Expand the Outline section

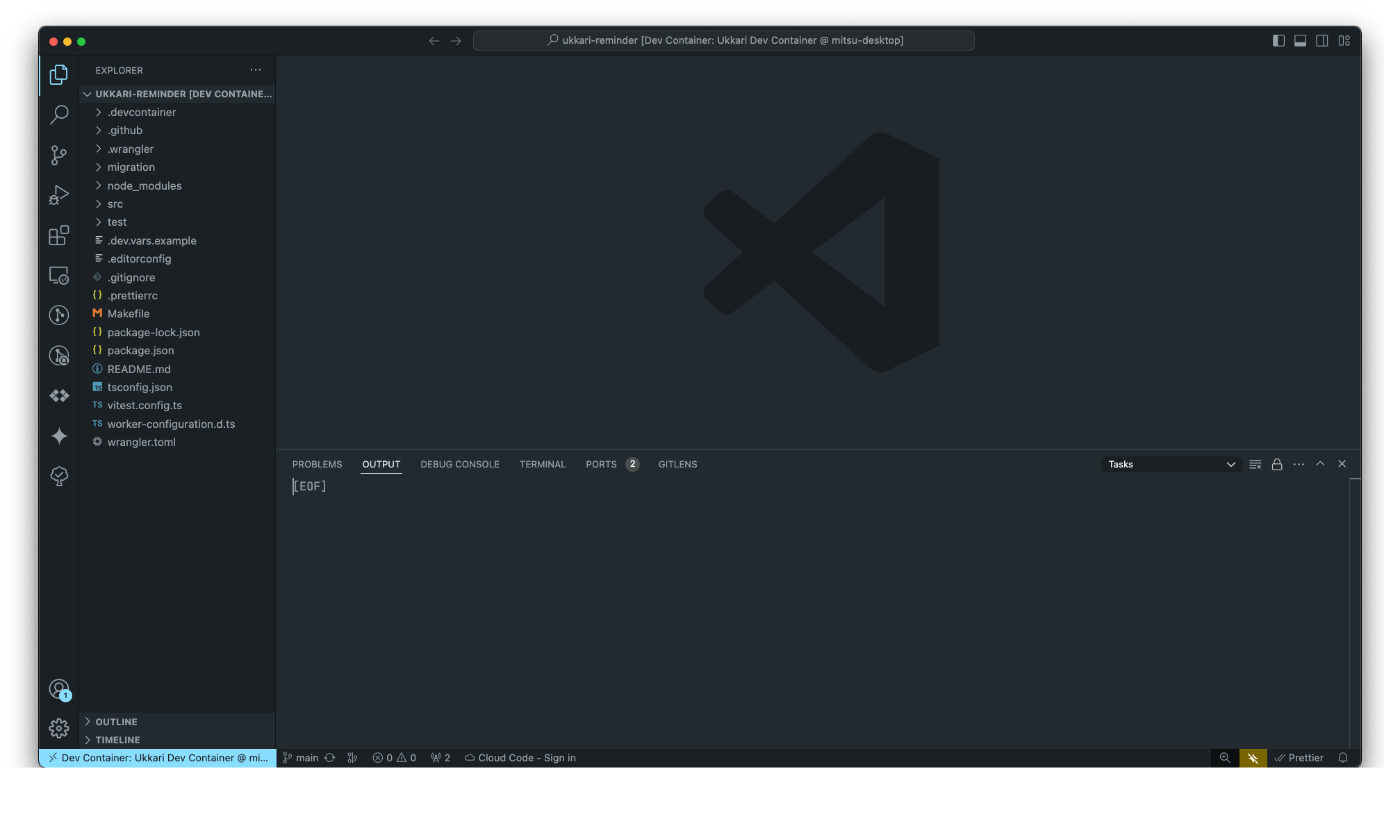177,722
